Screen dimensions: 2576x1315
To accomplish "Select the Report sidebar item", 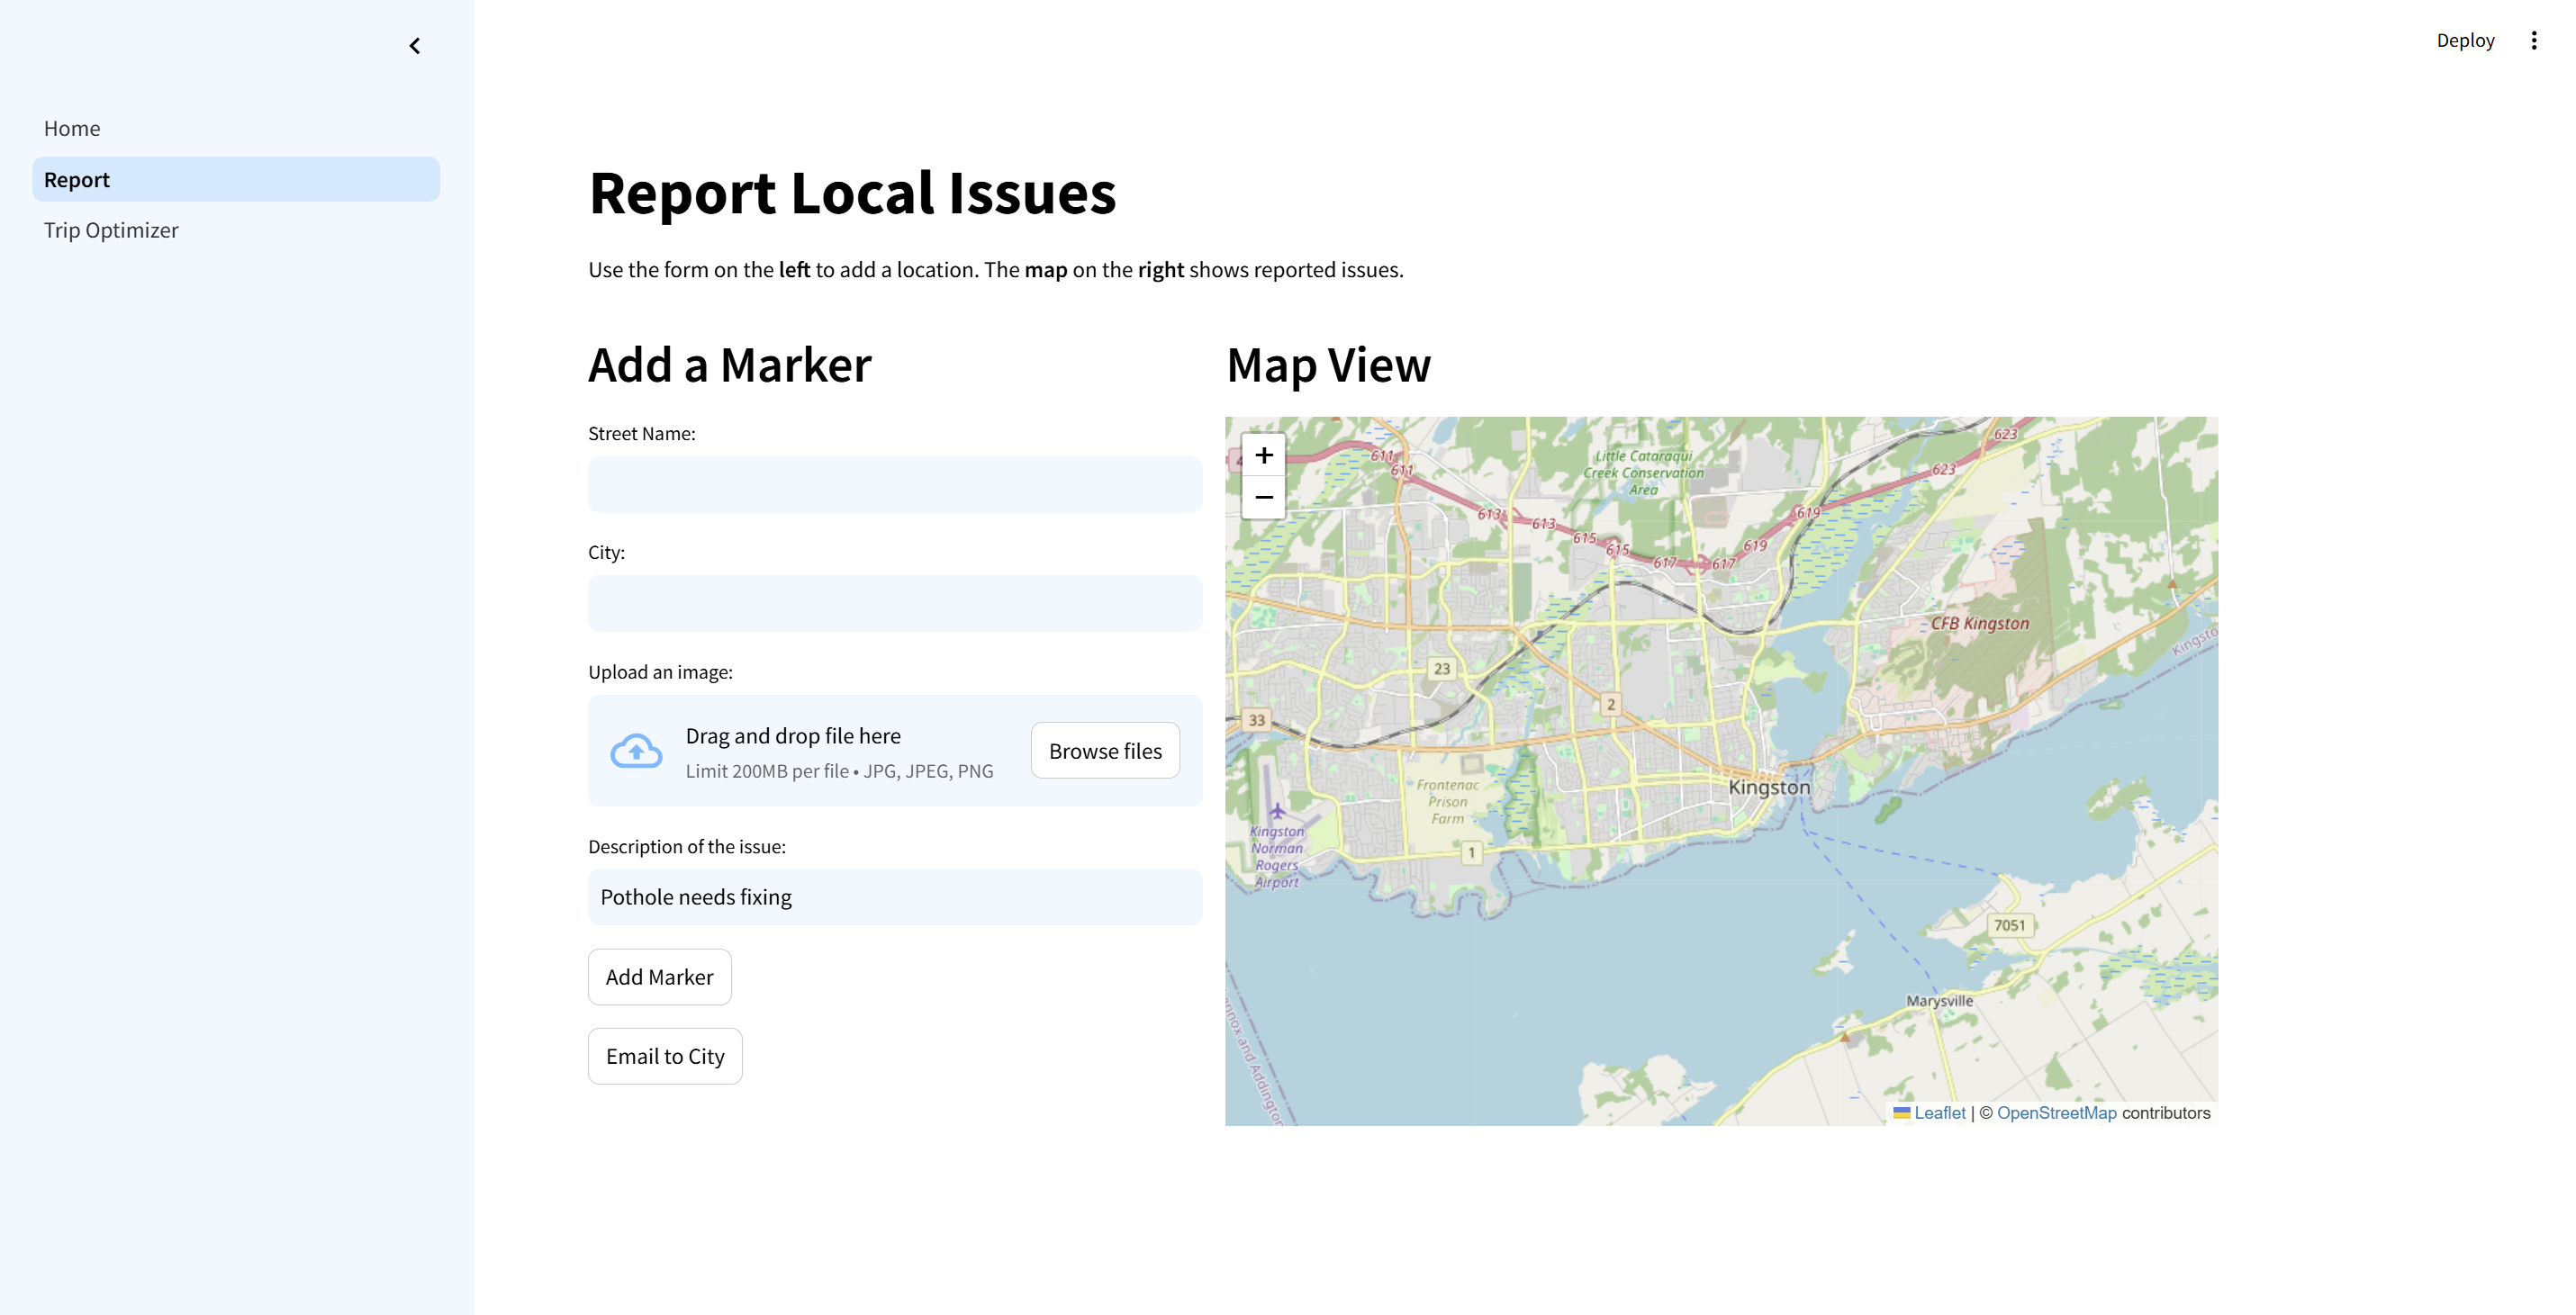I will (x=77, y=179).
